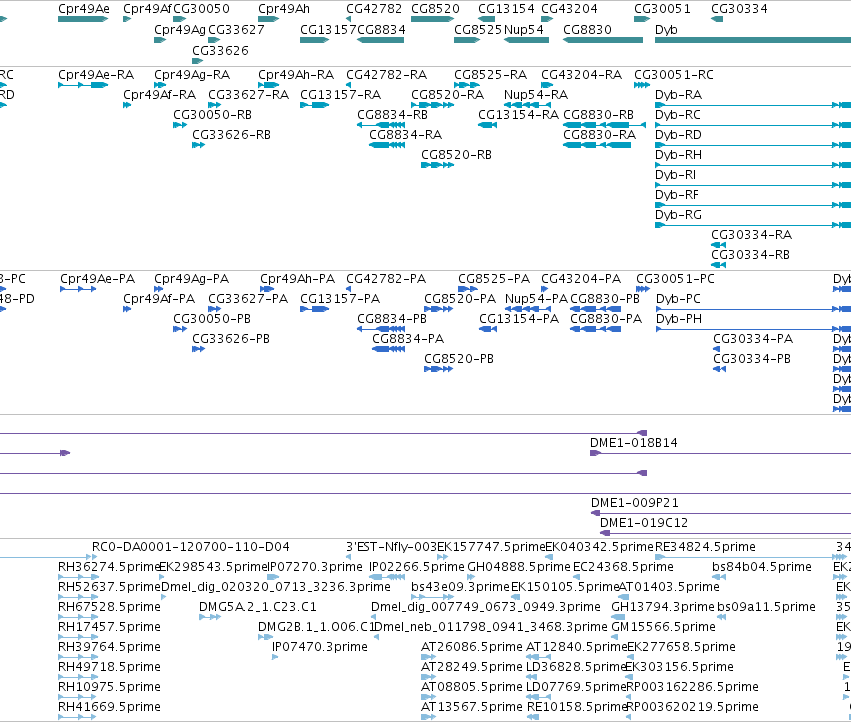Select the GH13794.3prime EST label

click(x=663, y=607)
